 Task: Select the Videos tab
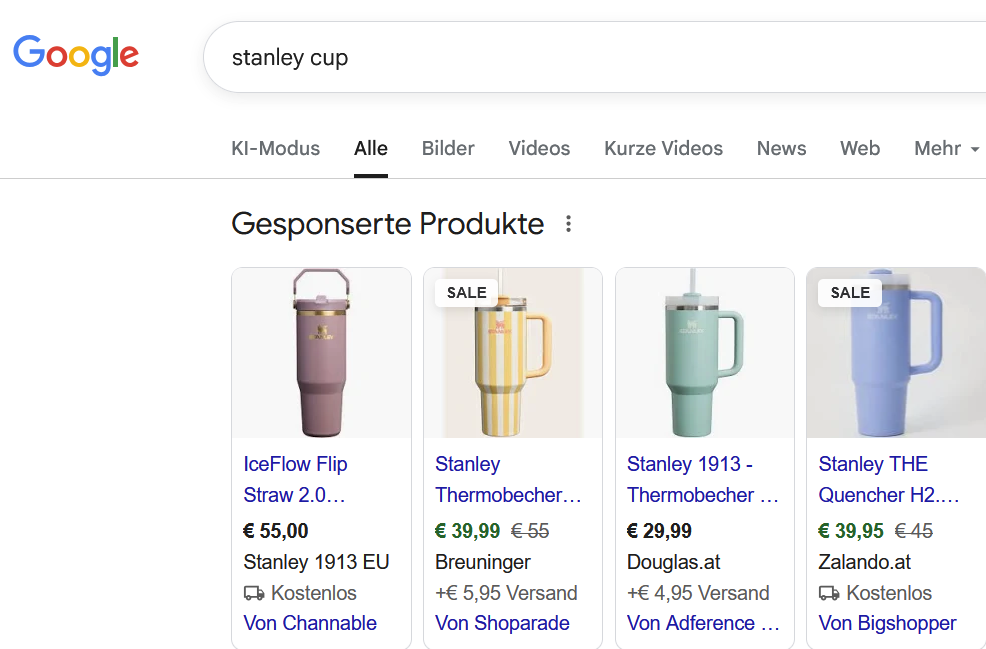(539, 149)
